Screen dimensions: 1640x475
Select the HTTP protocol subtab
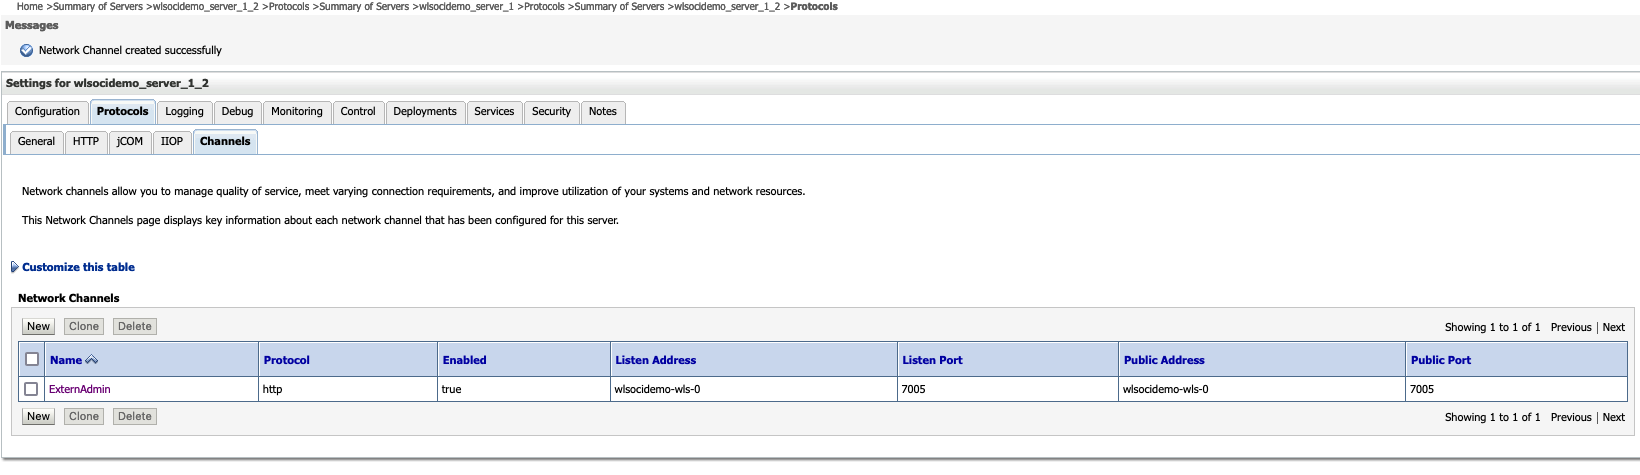coord(85,142)
